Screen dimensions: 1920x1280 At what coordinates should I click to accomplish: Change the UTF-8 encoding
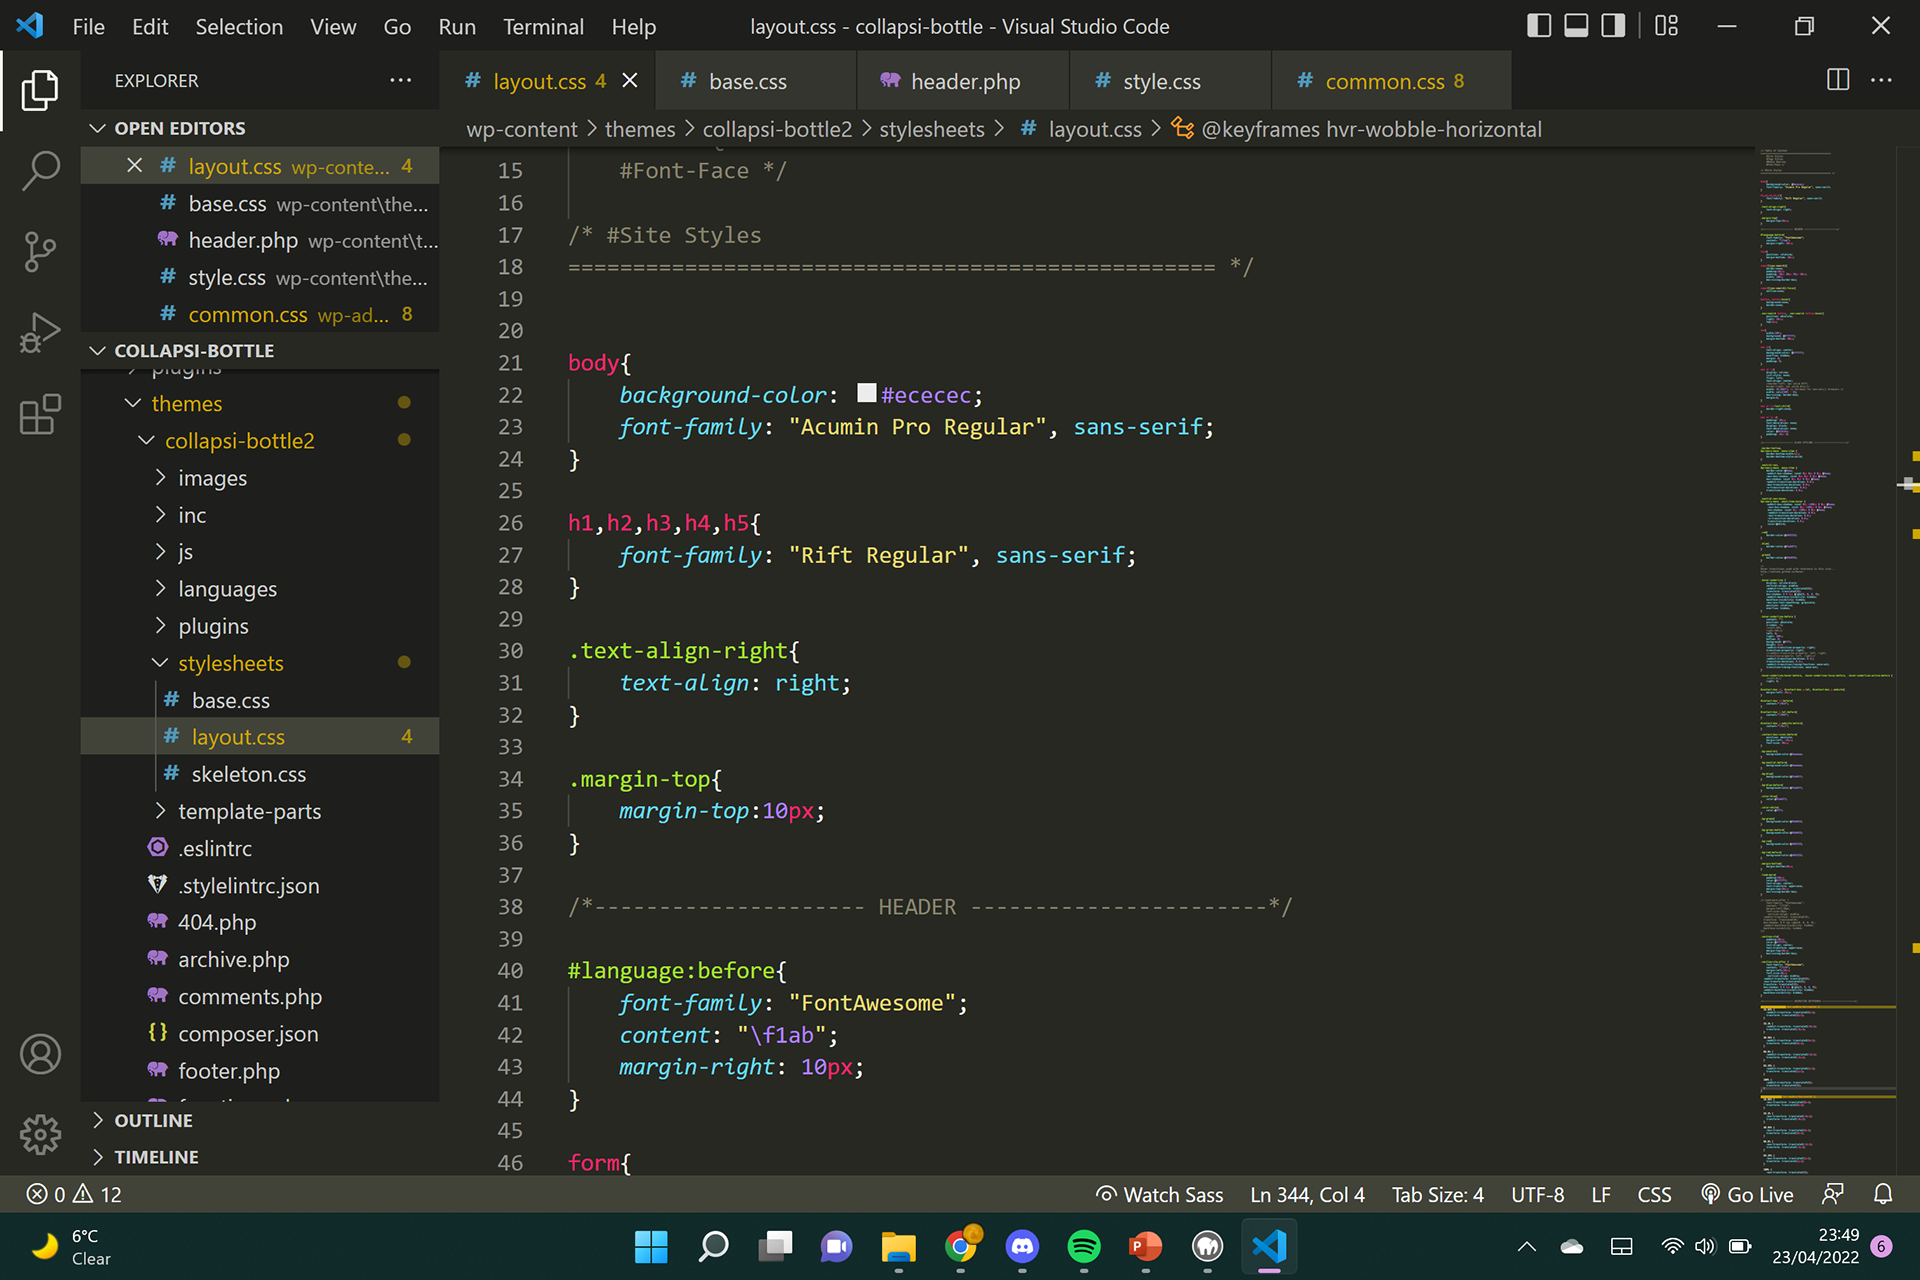(1537, 1194)
